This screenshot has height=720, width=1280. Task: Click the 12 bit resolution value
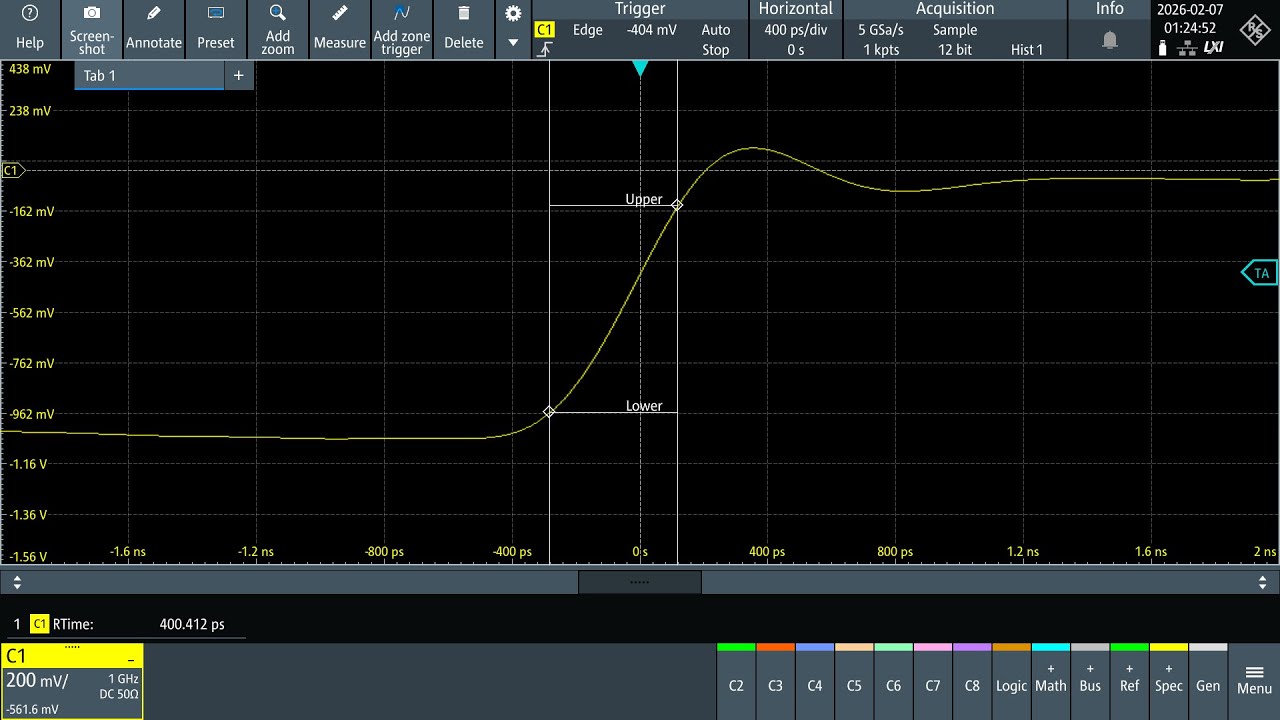tap(955, 49)
